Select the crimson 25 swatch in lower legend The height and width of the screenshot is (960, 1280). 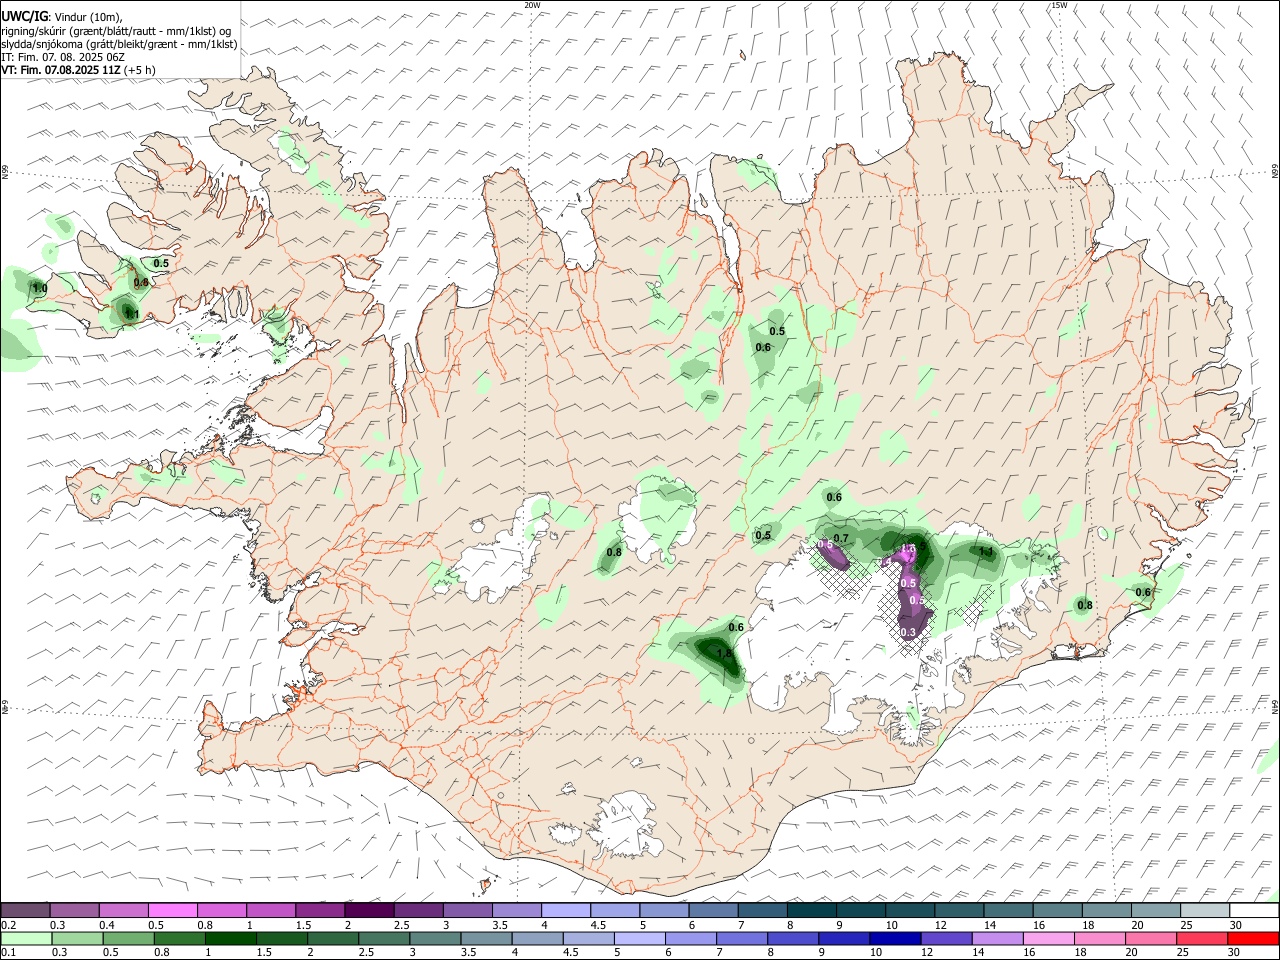point(1201,939)
